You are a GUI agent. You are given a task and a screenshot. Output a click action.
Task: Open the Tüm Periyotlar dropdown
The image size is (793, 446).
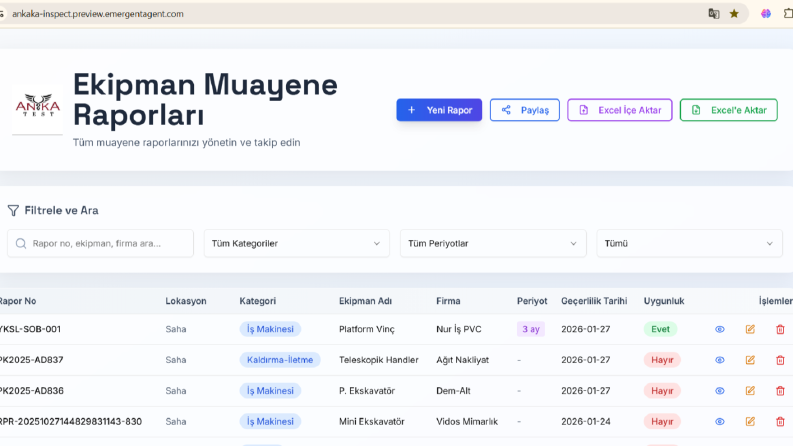tap(493, 243)
